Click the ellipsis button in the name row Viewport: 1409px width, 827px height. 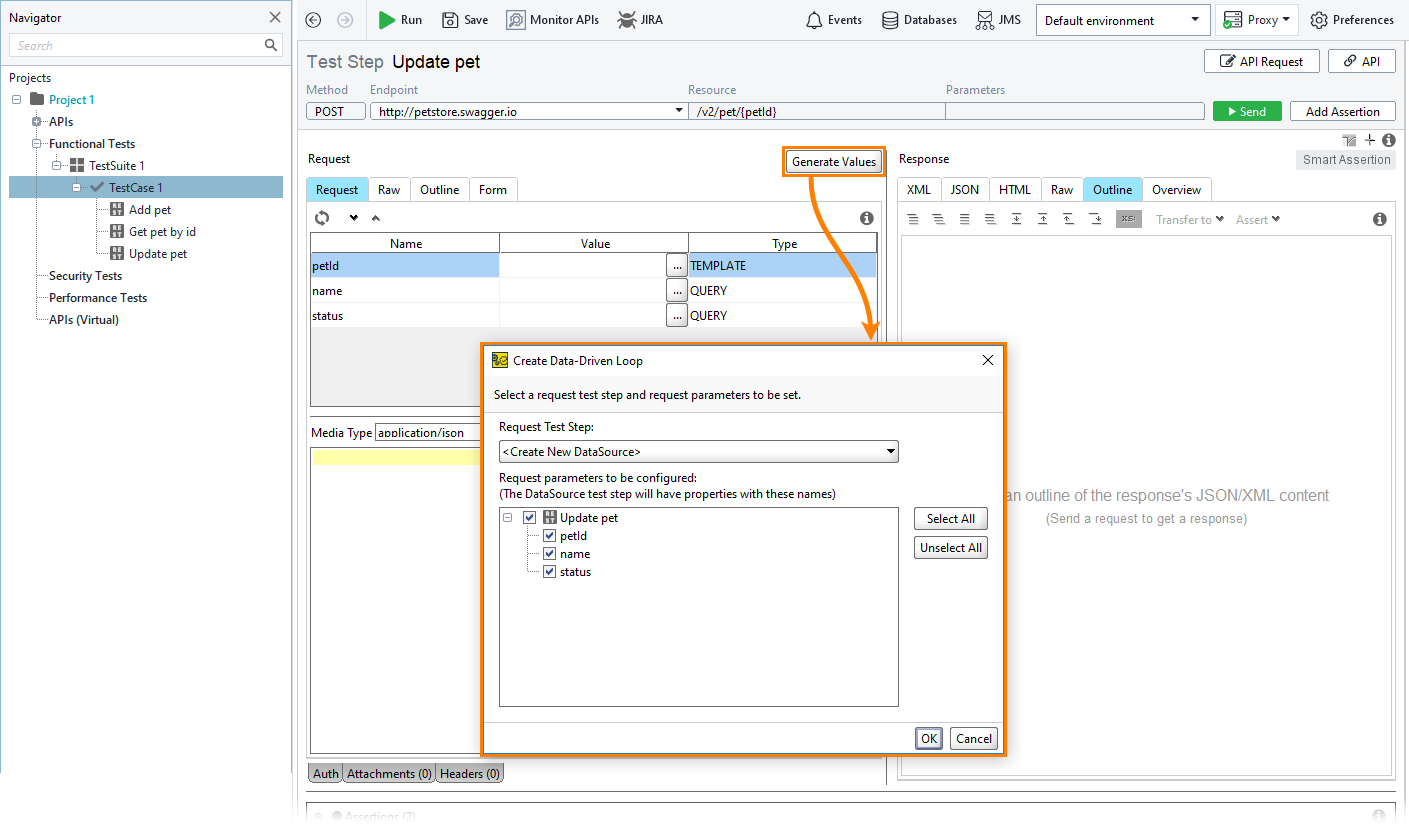tap(677, 291)
